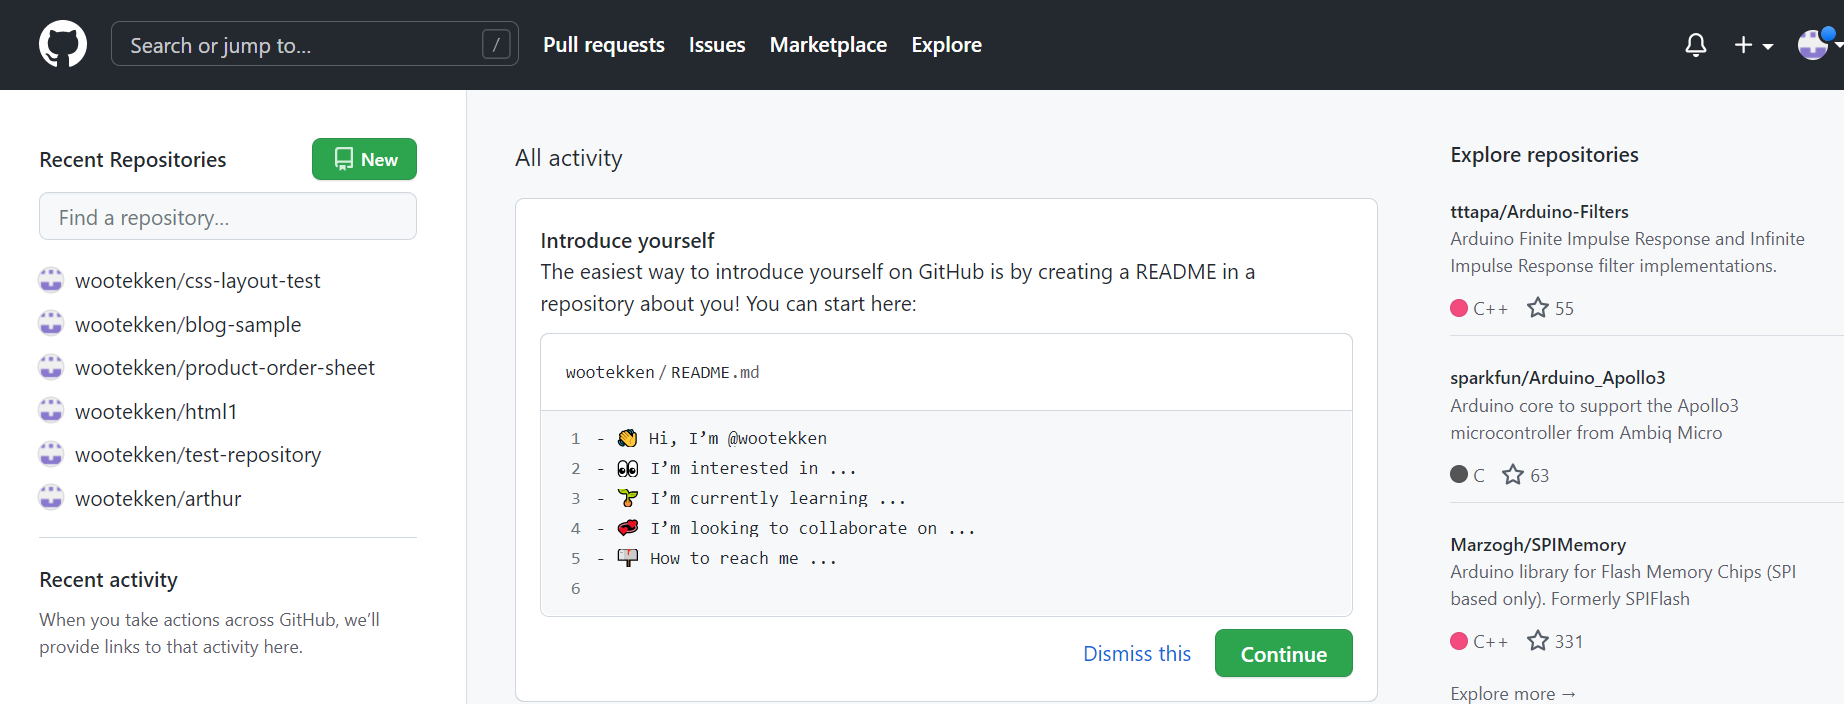This screenshot has height=704, width=1844.
Task: Click the C++ language dot for SPIMemory
Action: (x=1459, y=641)
